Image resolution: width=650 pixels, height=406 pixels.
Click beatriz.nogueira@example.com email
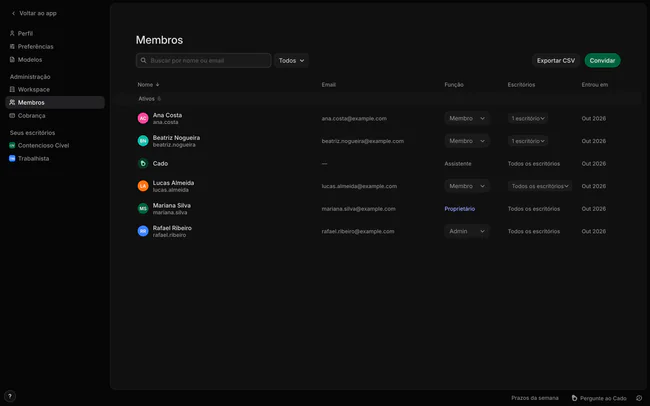click(363, 141)
